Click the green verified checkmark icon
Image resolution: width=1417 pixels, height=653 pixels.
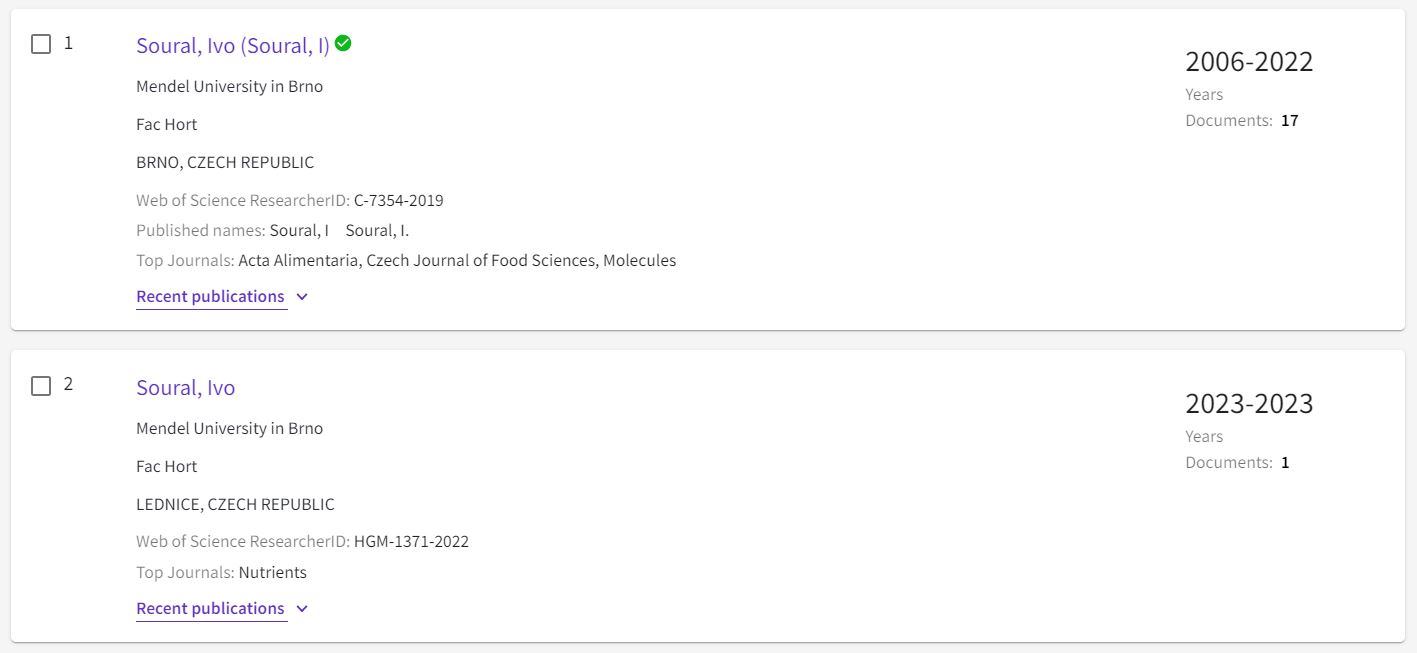pyautogui.click(x=343, y=43)
